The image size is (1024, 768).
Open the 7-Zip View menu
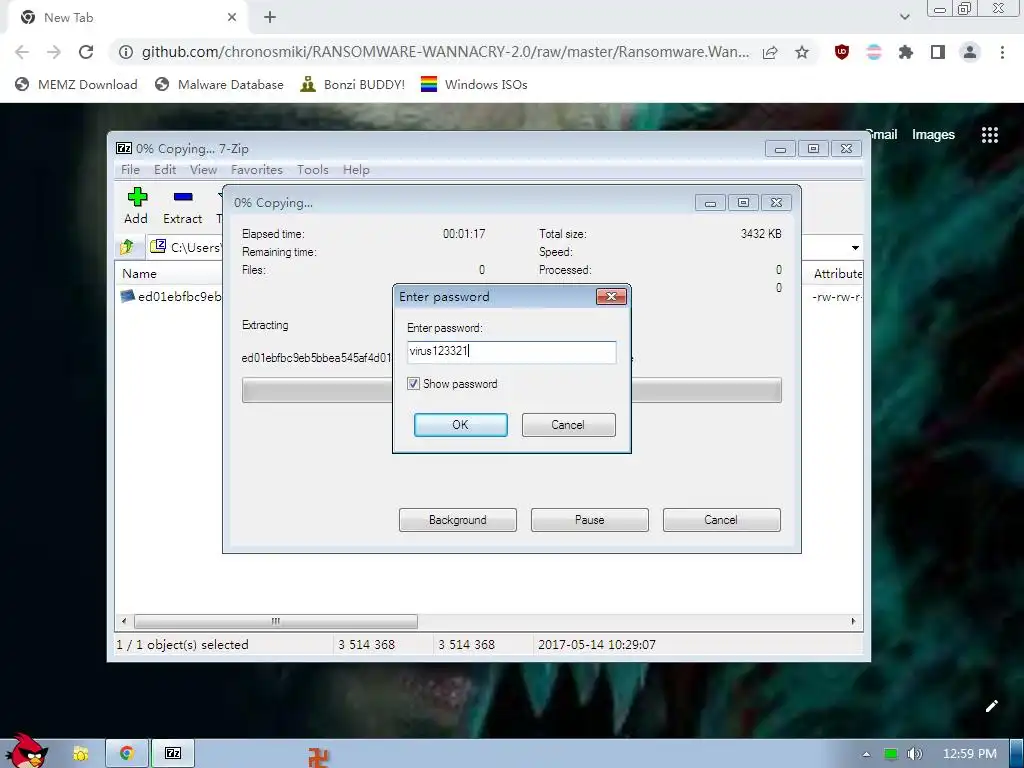(x=203, y=170)
